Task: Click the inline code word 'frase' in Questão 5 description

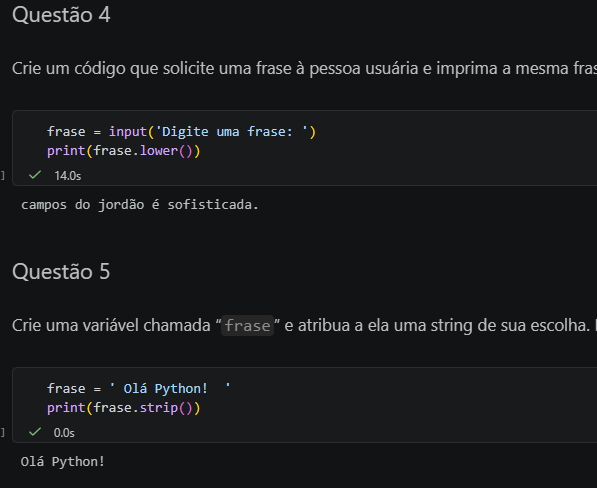Action: 247,326
